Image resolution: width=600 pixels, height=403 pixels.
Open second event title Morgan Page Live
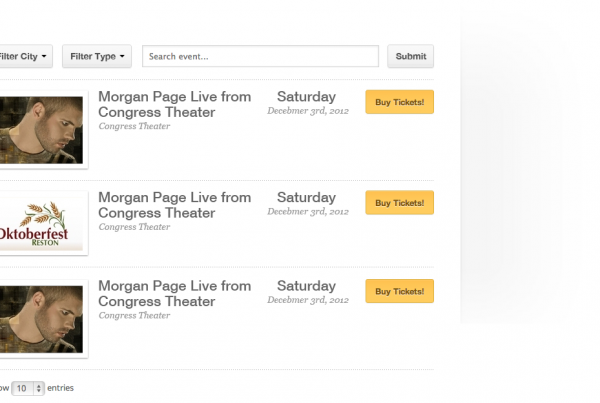(174, 205)
